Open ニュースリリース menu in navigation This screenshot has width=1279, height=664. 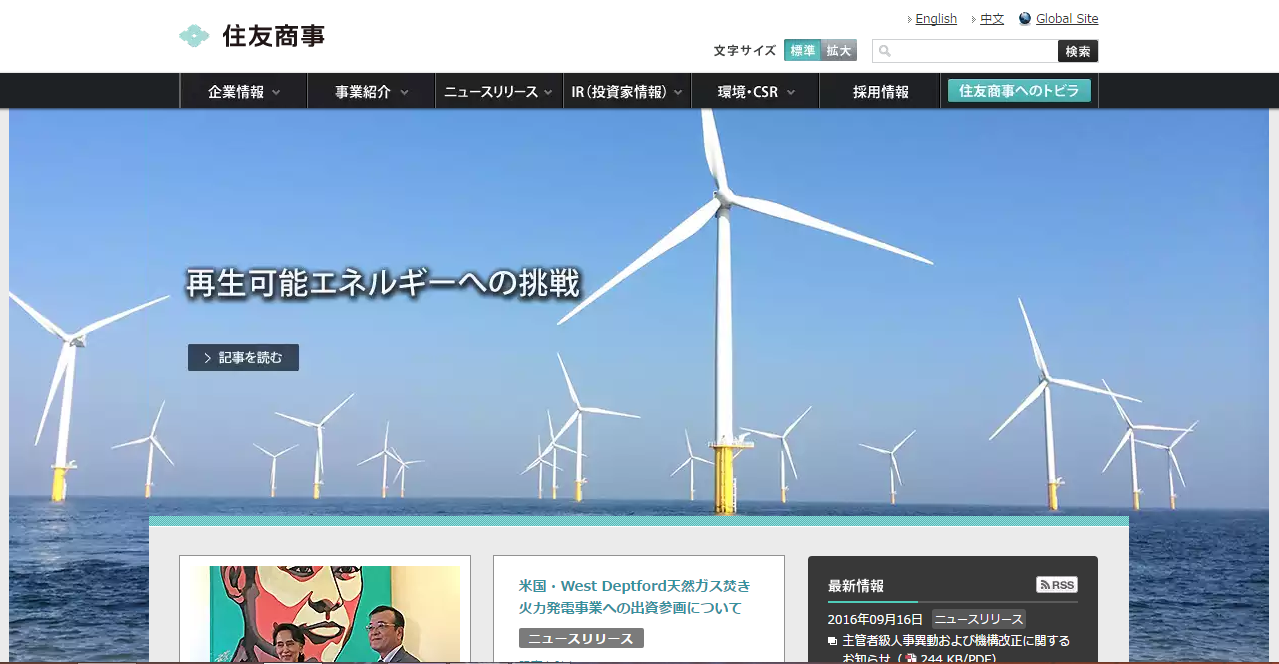tap(499, 91)
